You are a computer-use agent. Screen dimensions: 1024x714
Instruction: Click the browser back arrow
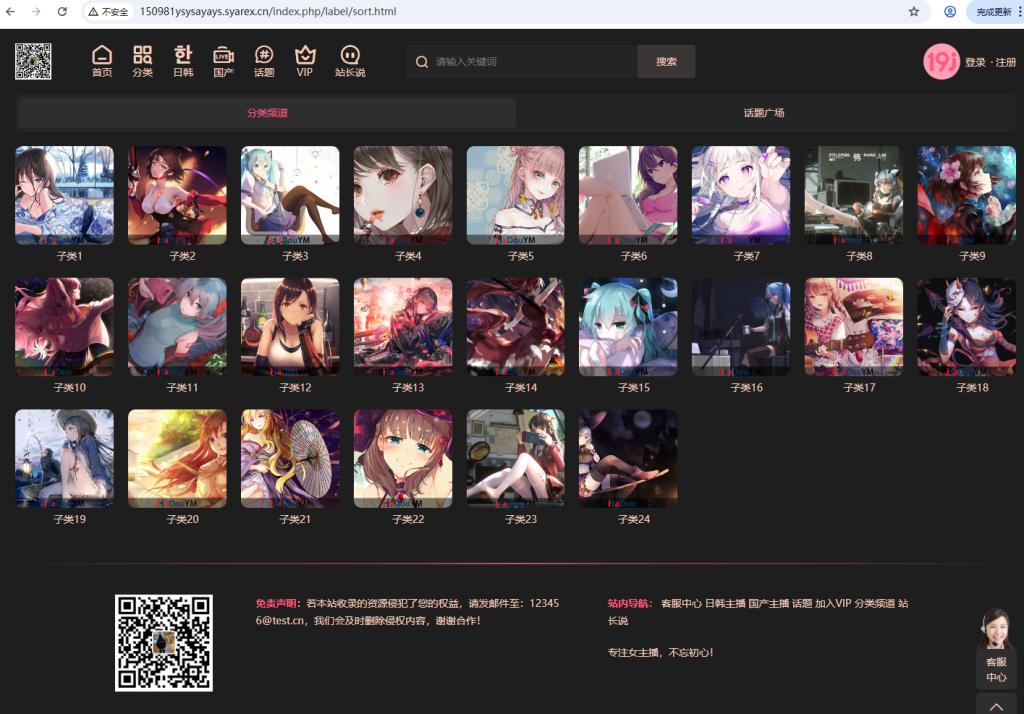coord(10,11)
